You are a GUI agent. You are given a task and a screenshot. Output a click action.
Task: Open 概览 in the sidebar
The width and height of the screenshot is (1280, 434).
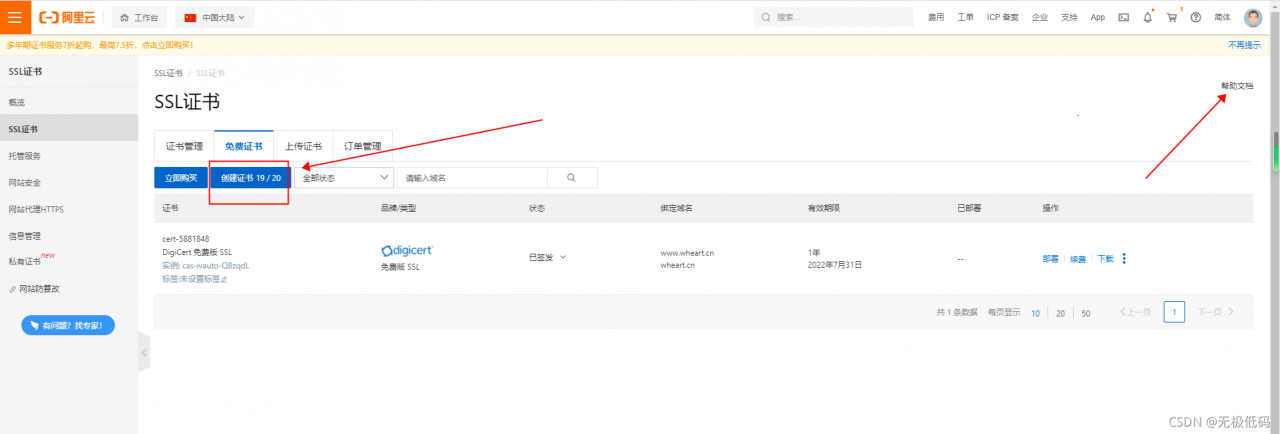point(69,102)
